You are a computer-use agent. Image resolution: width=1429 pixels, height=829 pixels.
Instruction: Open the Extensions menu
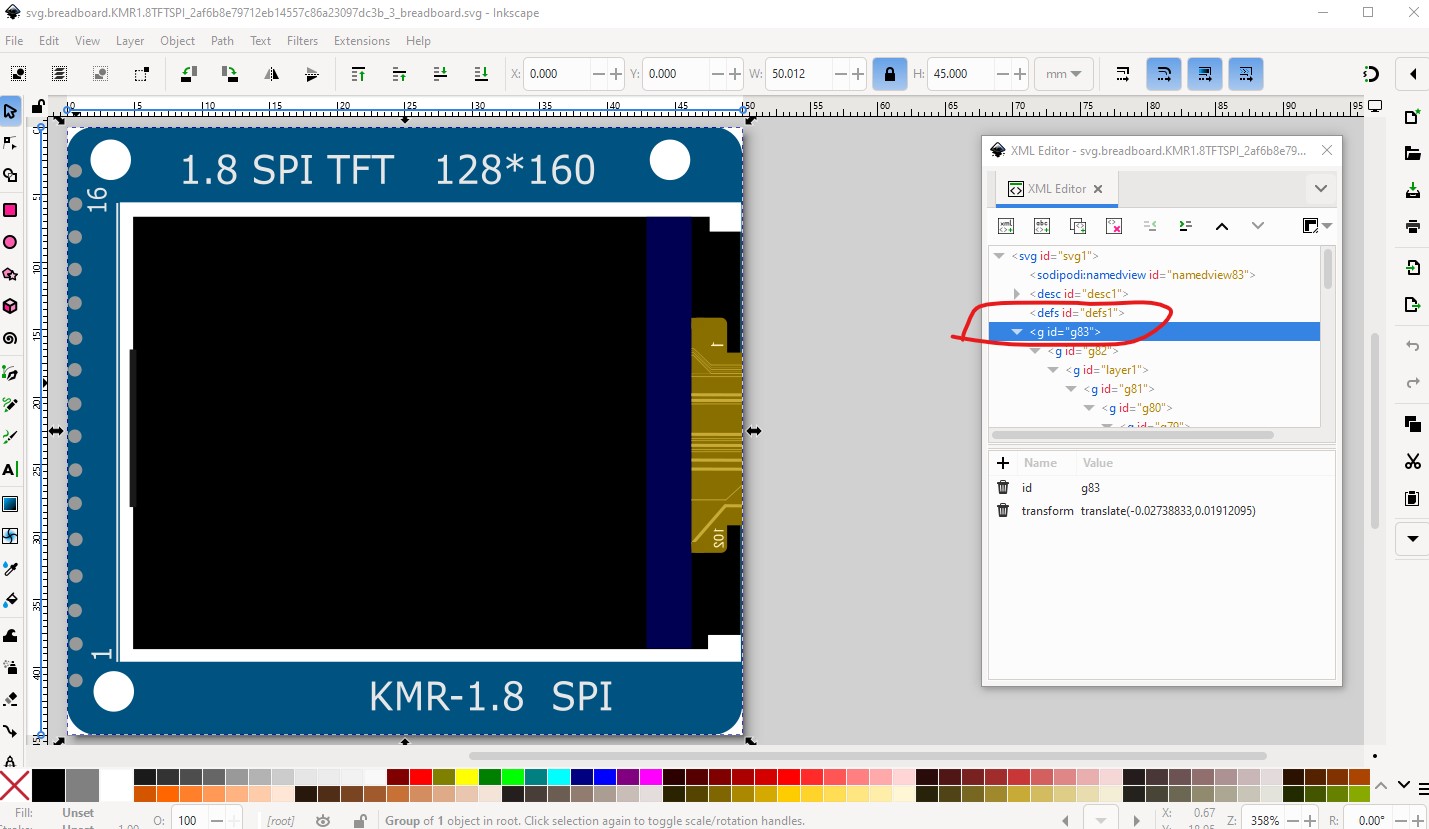click(361, 41)
